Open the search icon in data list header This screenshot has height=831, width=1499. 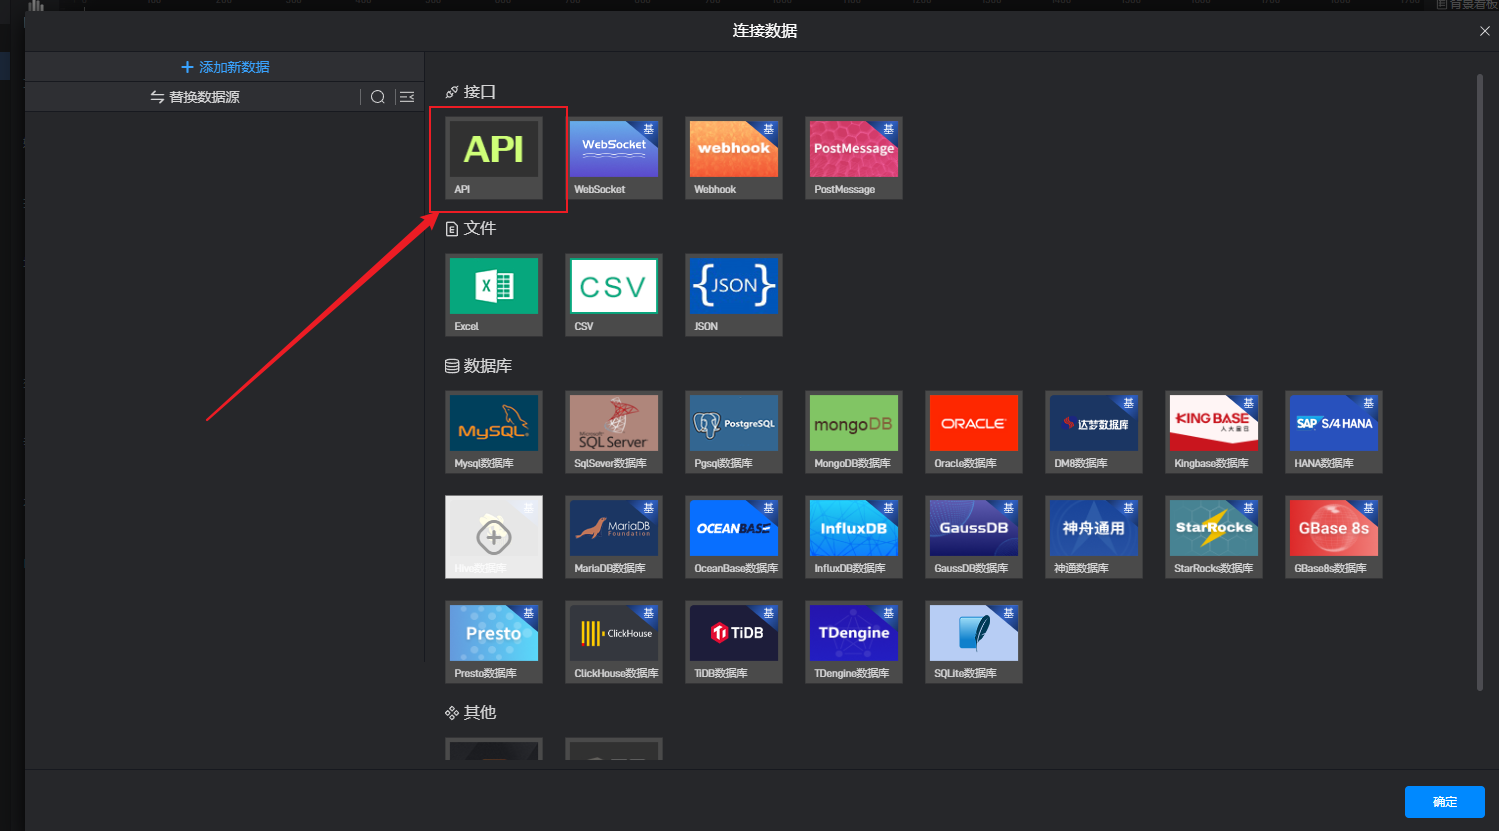(x=378, y=97)
